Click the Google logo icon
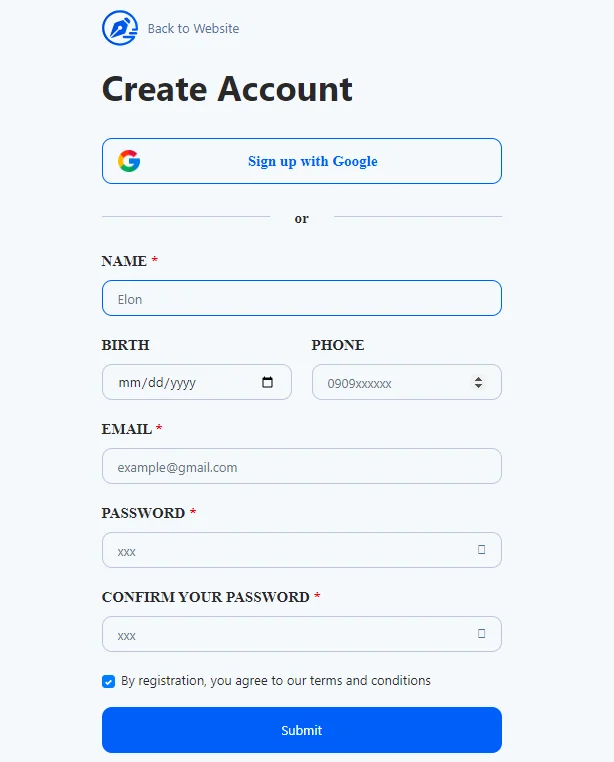This screenshot has width=614, height=762. point(129,161)
